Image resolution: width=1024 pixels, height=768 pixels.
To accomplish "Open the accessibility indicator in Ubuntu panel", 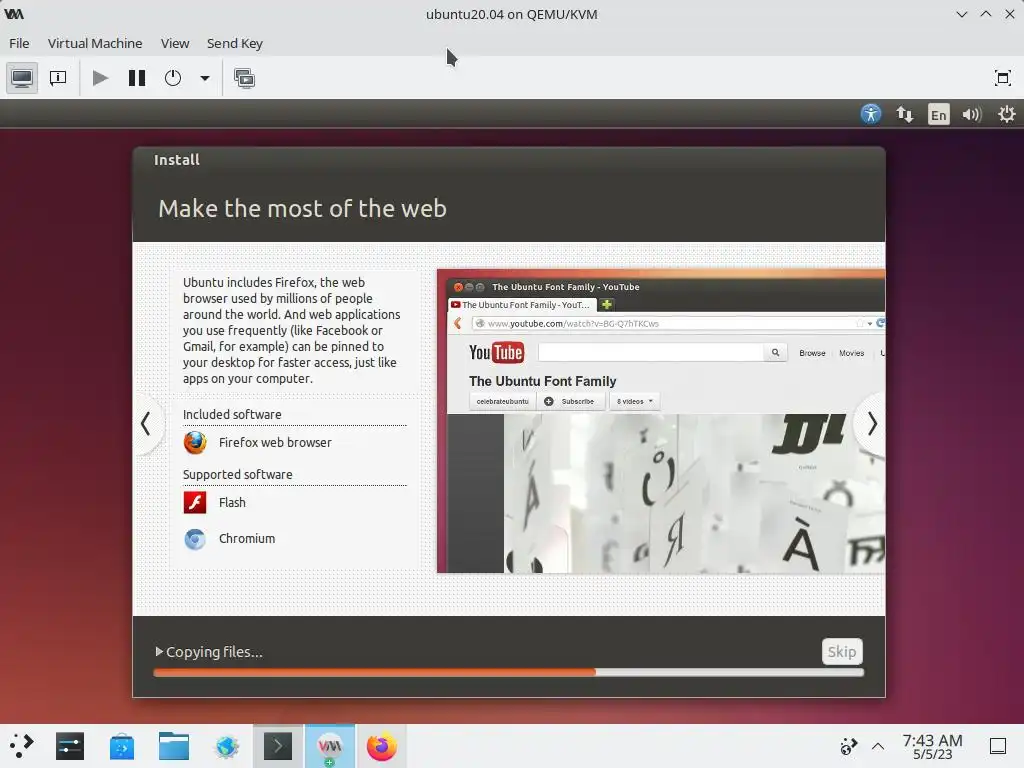I will [871, 114].
